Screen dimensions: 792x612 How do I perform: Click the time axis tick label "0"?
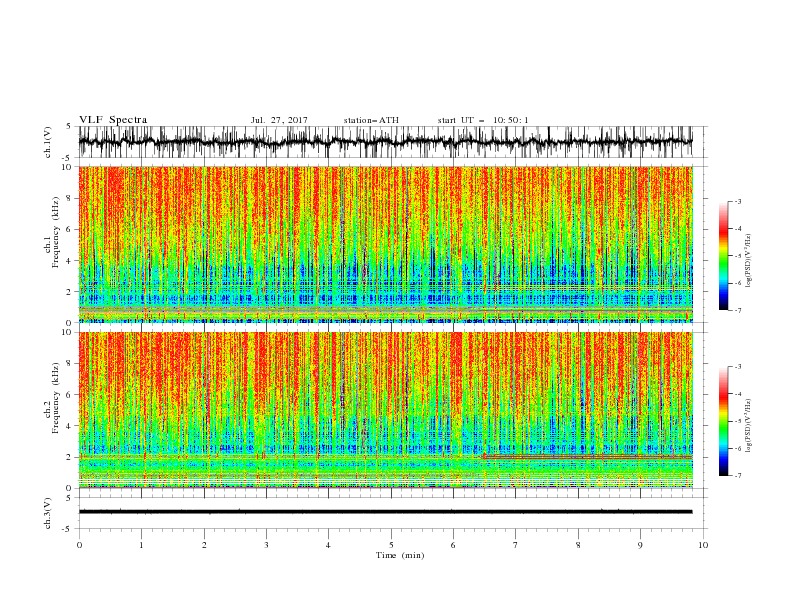(x=79, y=545)
